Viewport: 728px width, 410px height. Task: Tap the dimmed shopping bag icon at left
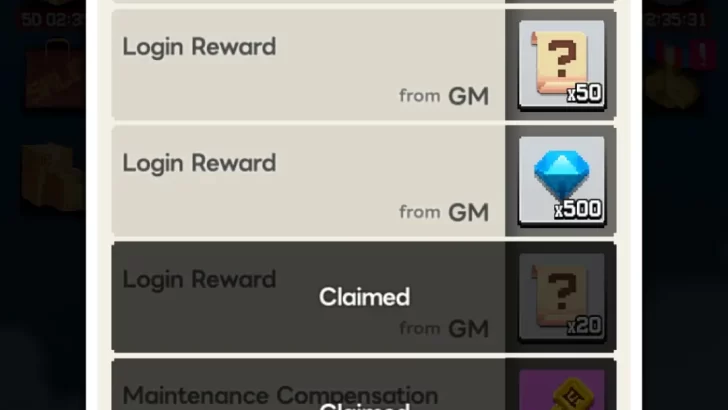(x=52, y=73)
